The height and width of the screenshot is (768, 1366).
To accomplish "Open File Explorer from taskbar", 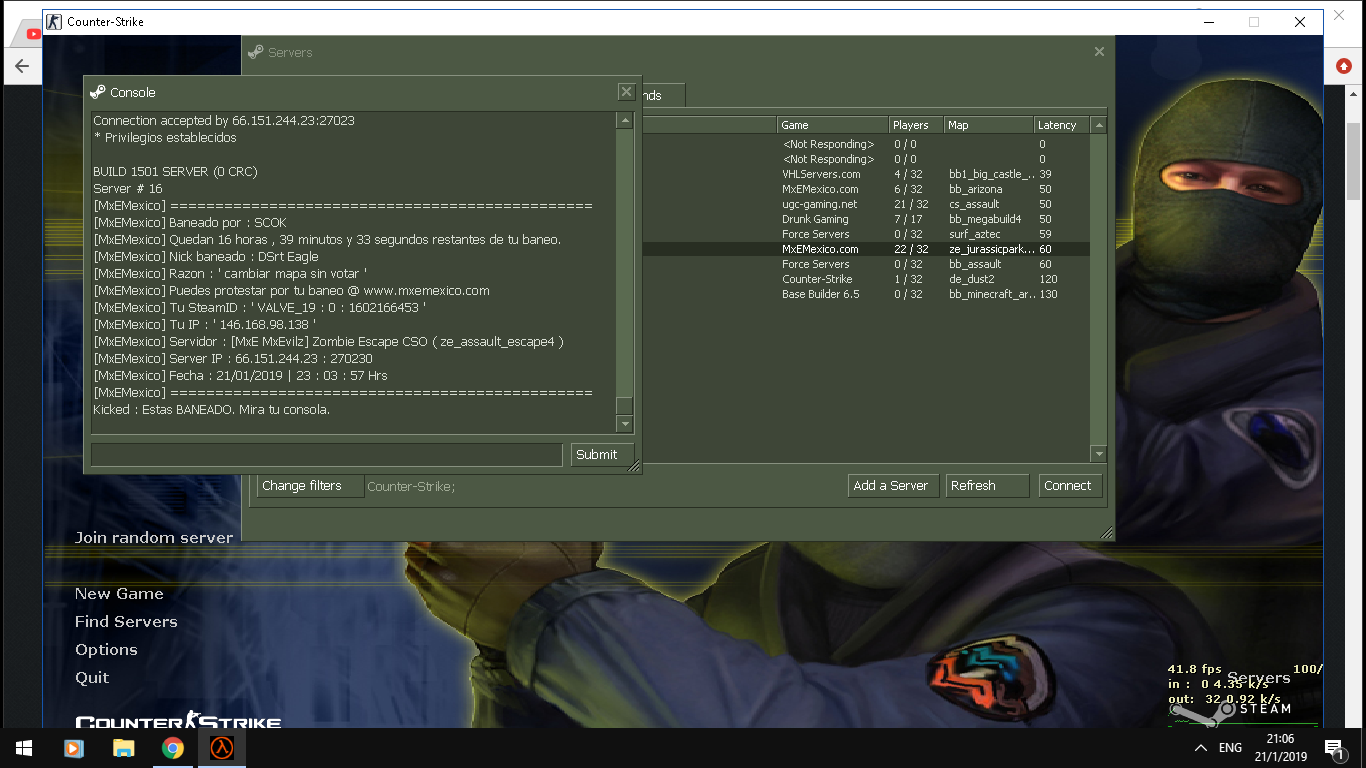I will click(123, 748).
